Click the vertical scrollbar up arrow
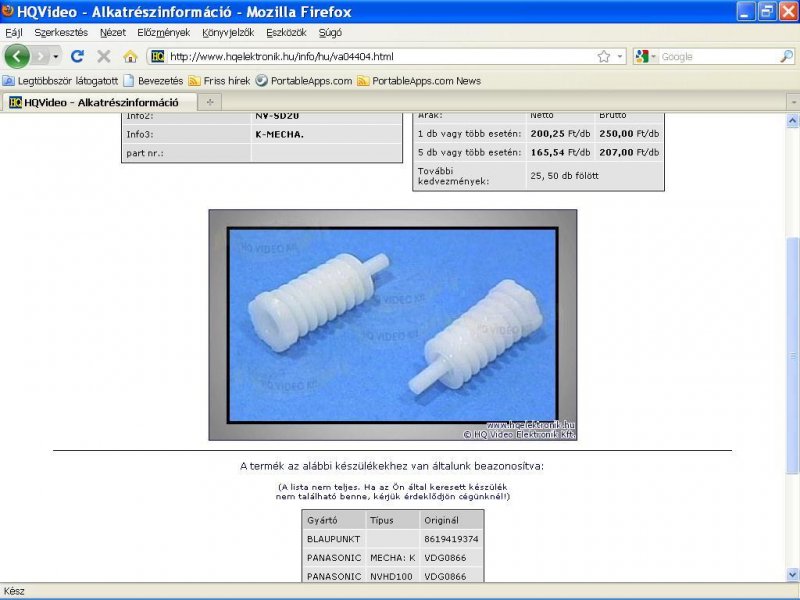The image size is (800, 600). coord(792,120)
